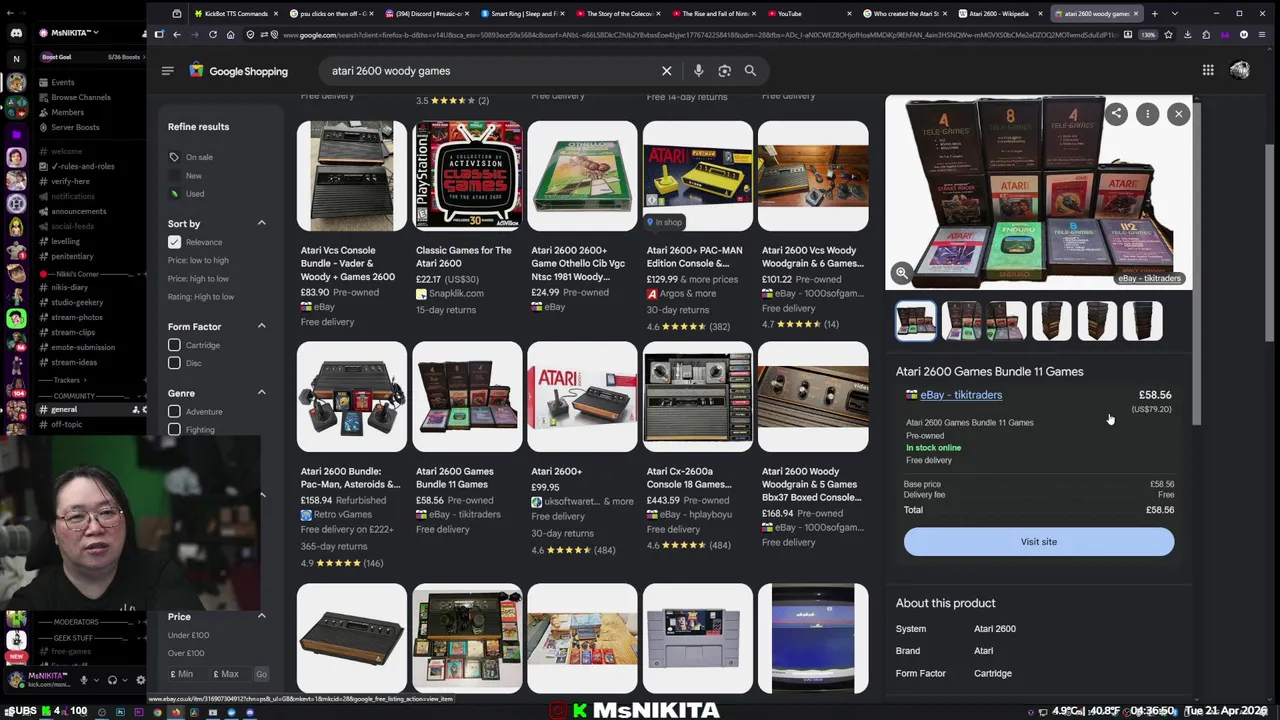
Task: Go back in browser history
Action: [x=177, y=35]
